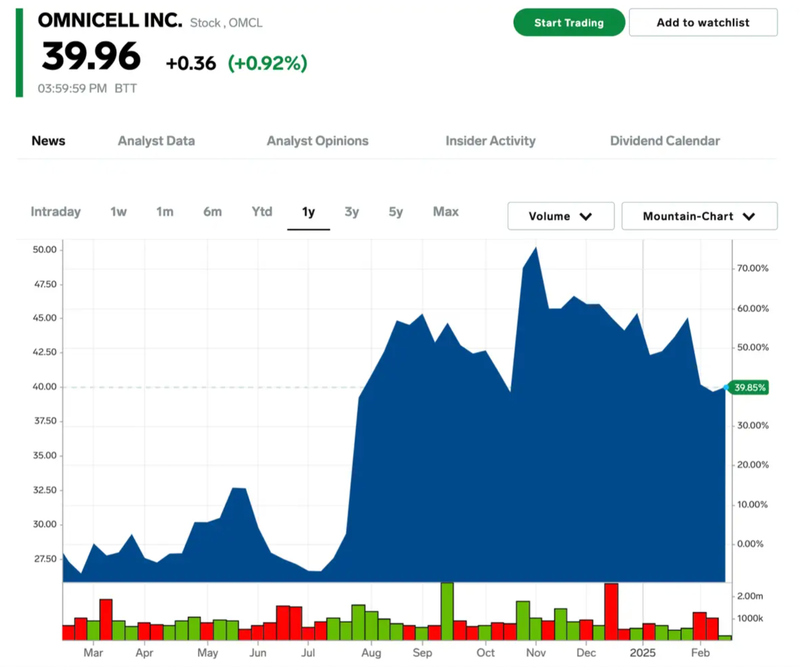This screenshot has width=800, height=667.
Task: Select the Ytd chart range
Action: tap(262, 212)
